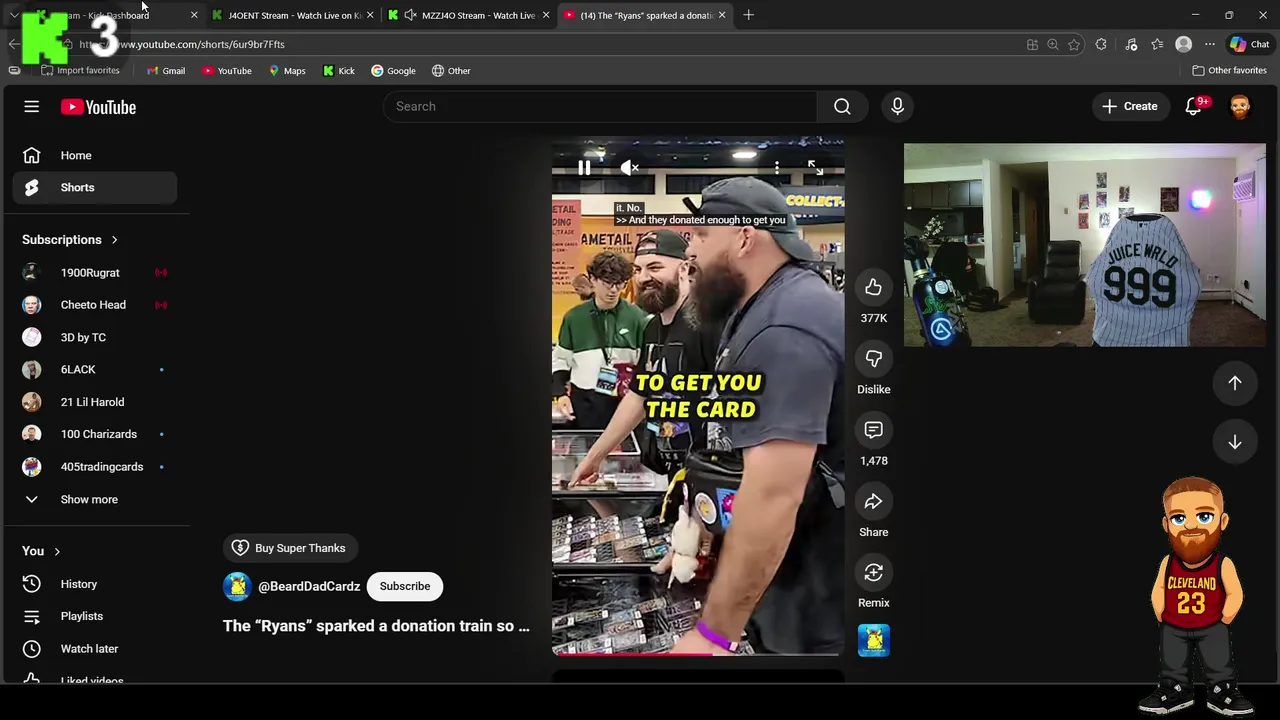
Task: Open the Kick bookmark
Action: pos(338,71)
